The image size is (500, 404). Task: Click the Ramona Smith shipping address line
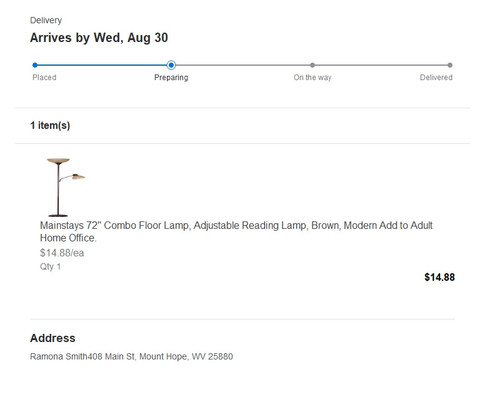tap(131, 356)
